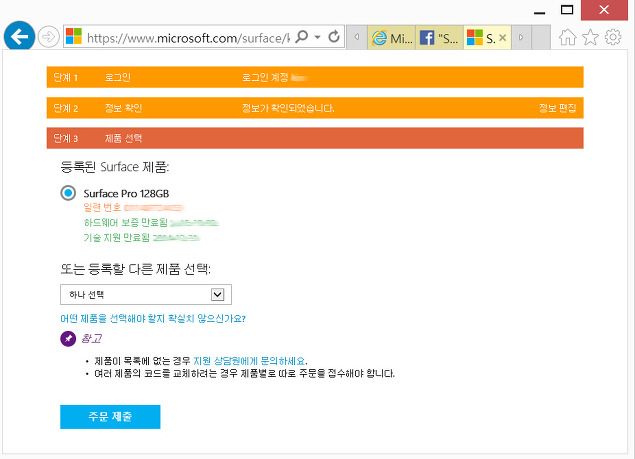Click the 참고 note label
This screenshot has height=459, width=635.
pos(92,339)
